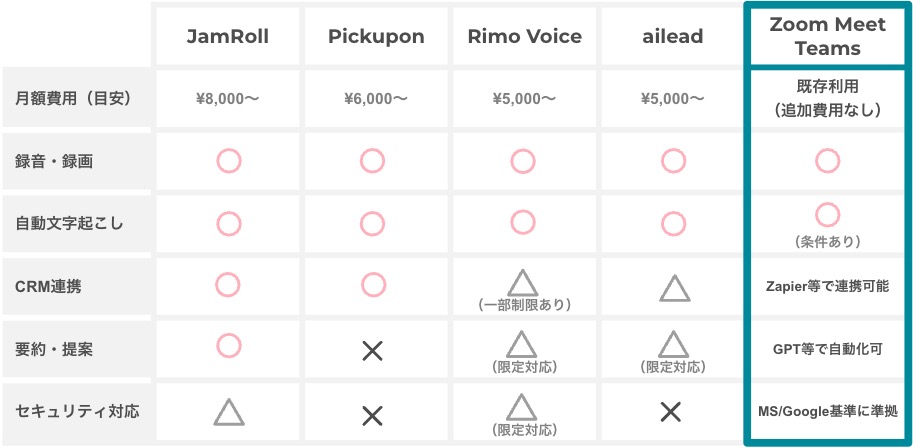
Task: Click the triangle for ailead 要約・提案
Action: coord(673,344)
